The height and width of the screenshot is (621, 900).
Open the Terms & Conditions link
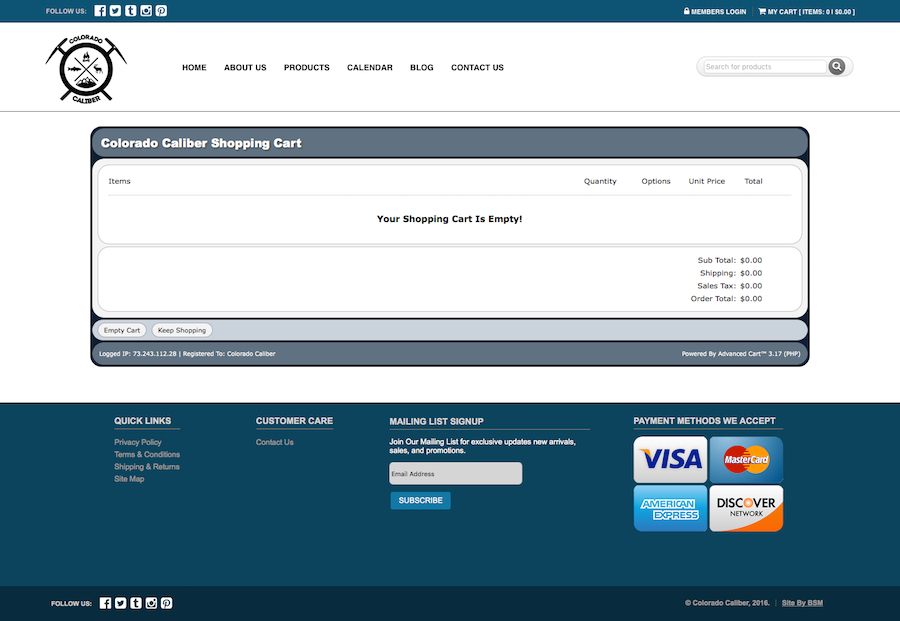147,455
